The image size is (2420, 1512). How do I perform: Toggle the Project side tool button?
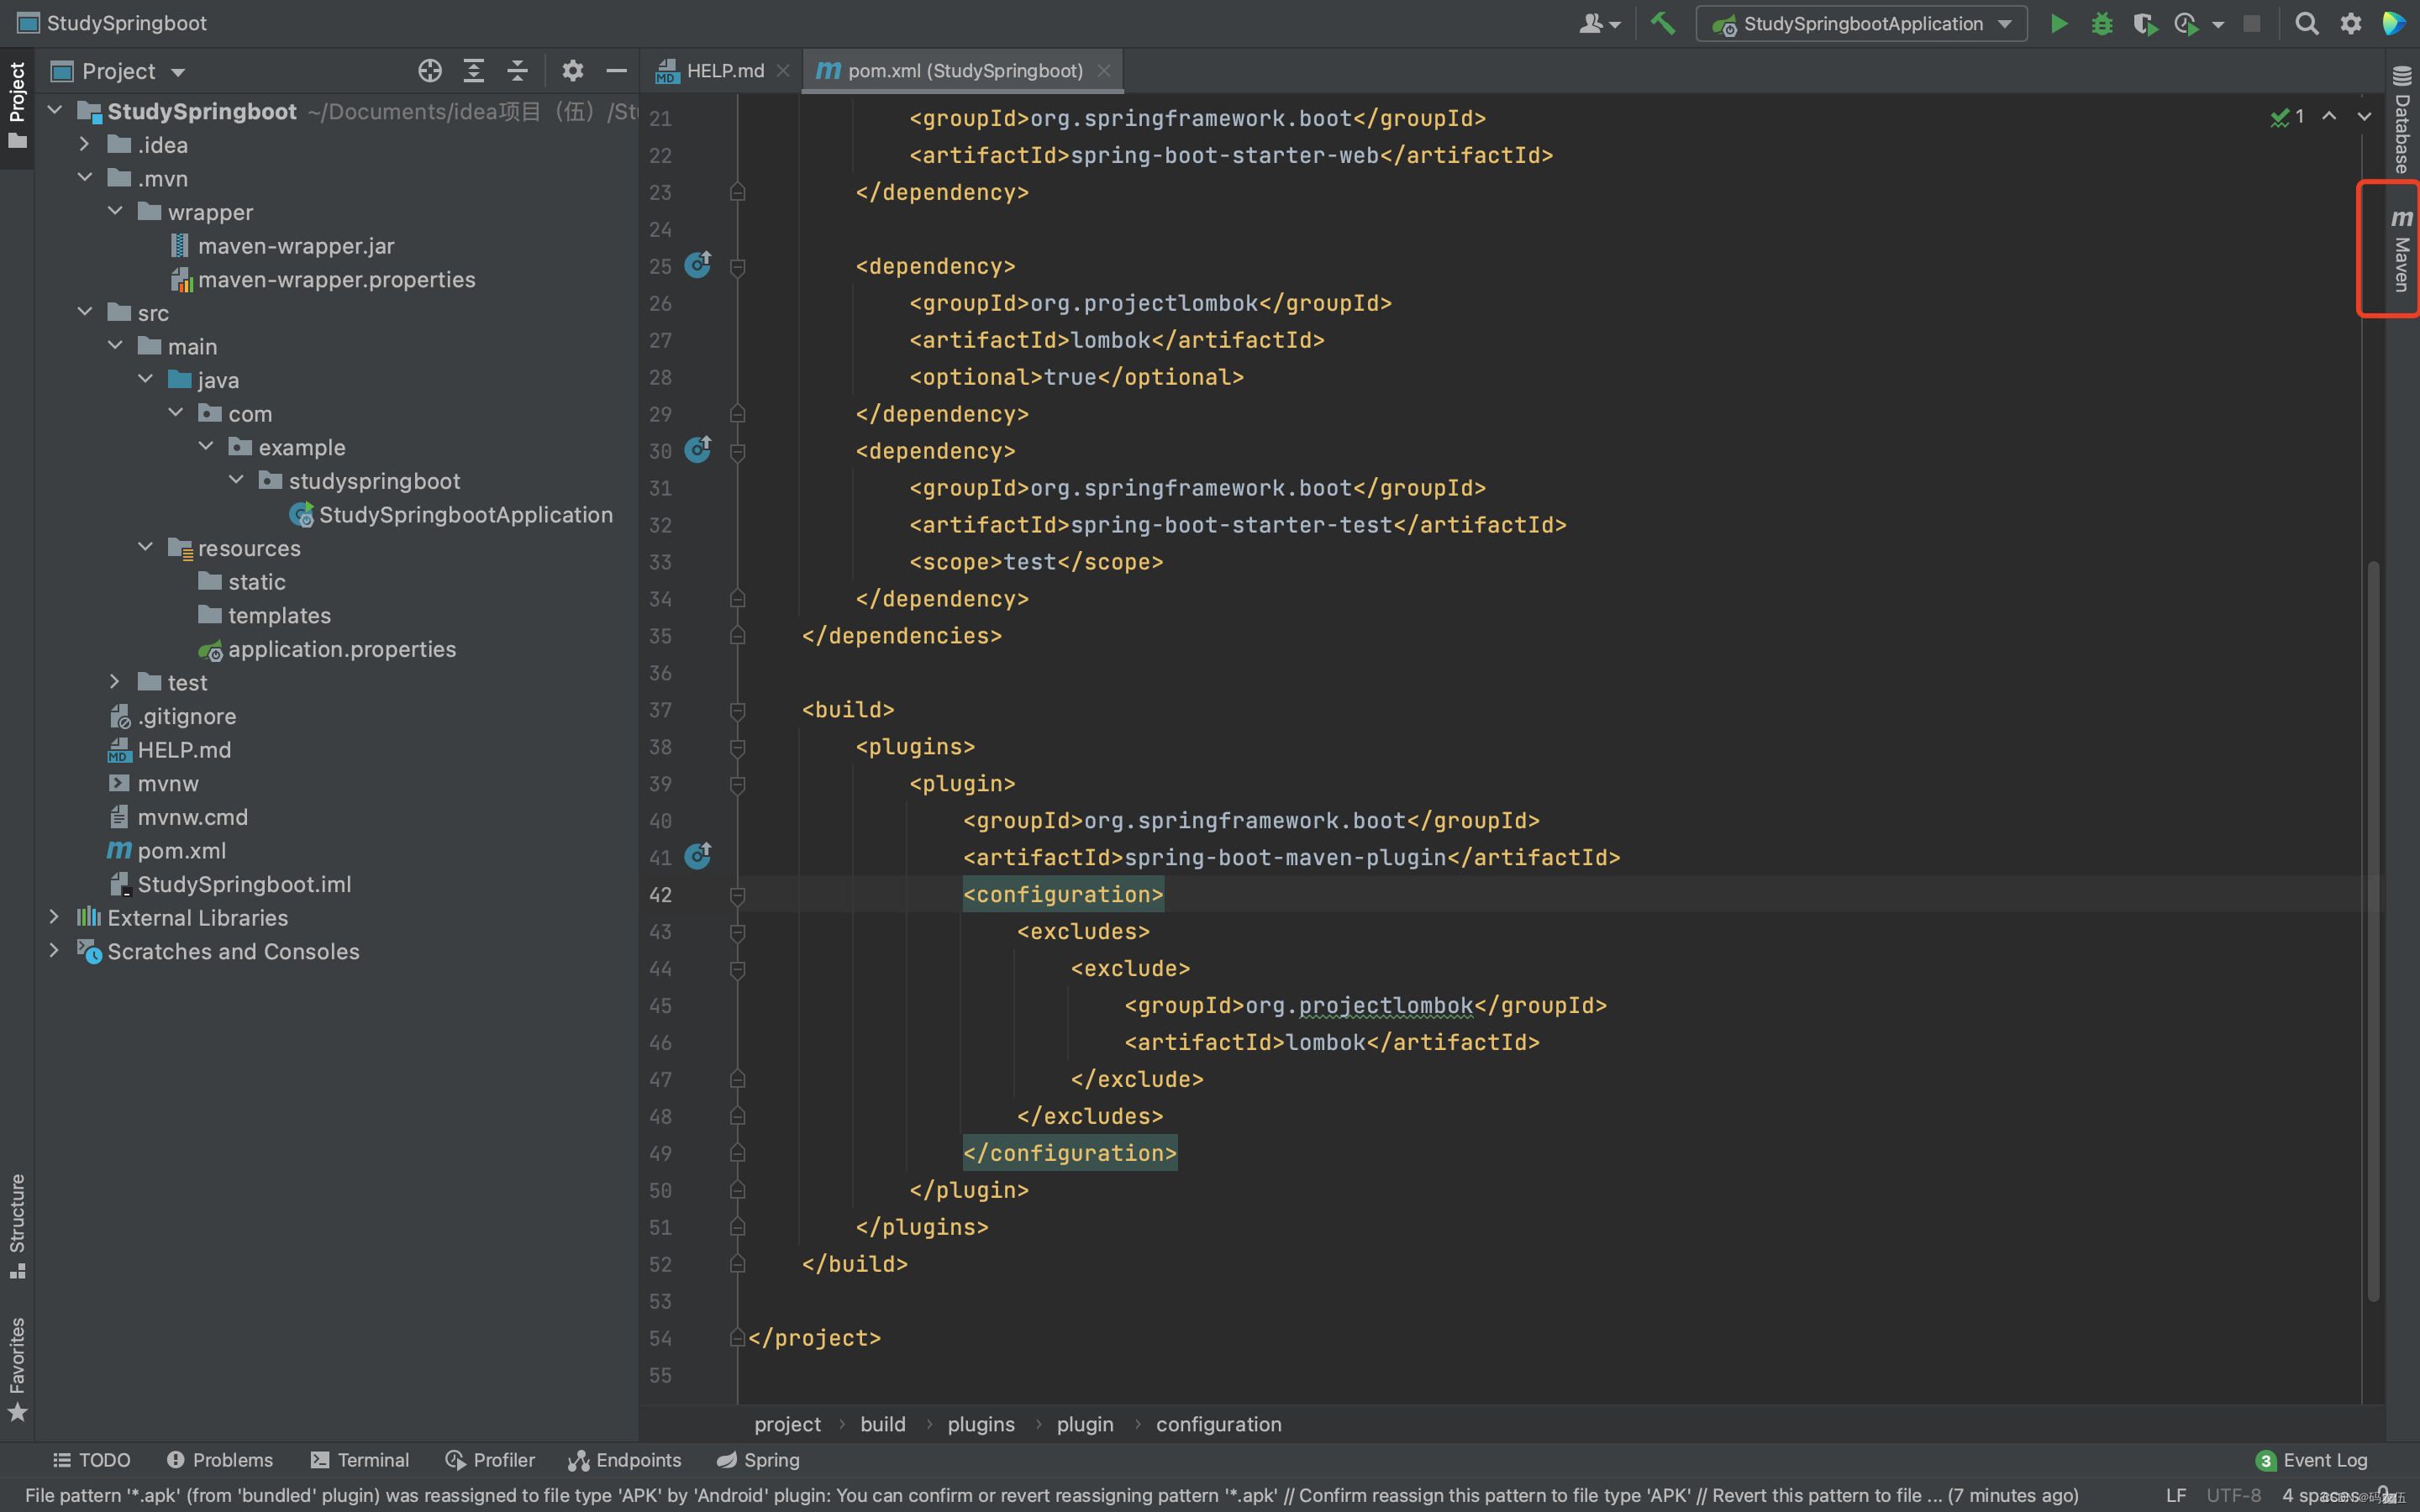[x=17, y=105]
